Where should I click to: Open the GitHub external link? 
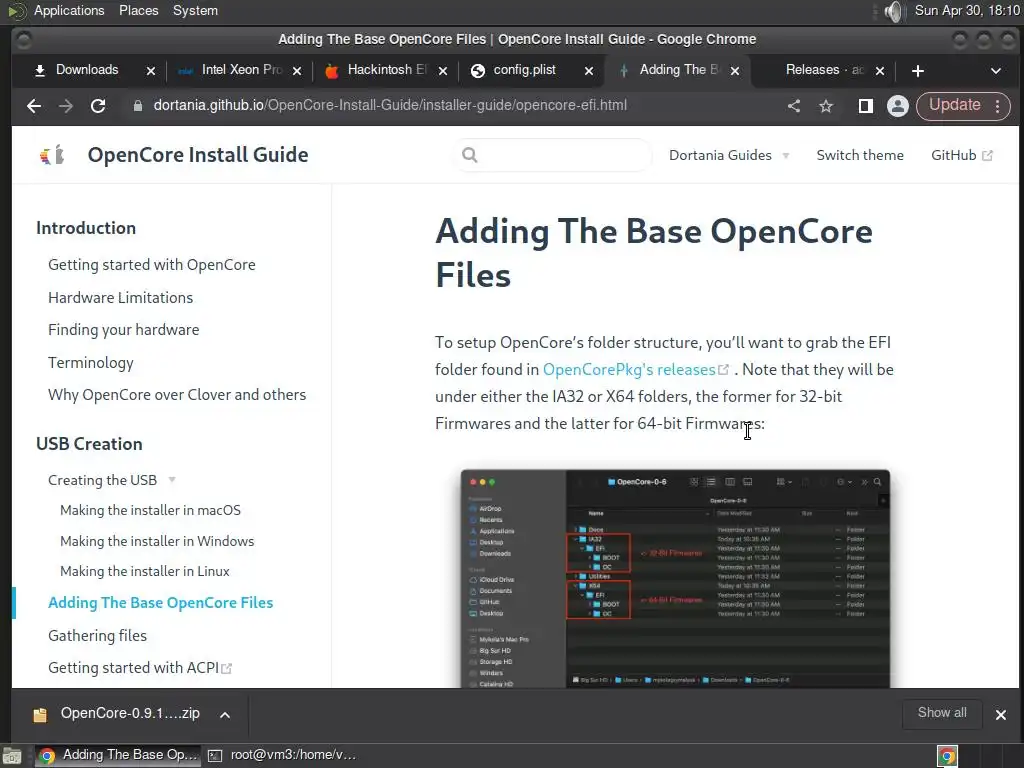pyautogui.click(x=961, y=155)
